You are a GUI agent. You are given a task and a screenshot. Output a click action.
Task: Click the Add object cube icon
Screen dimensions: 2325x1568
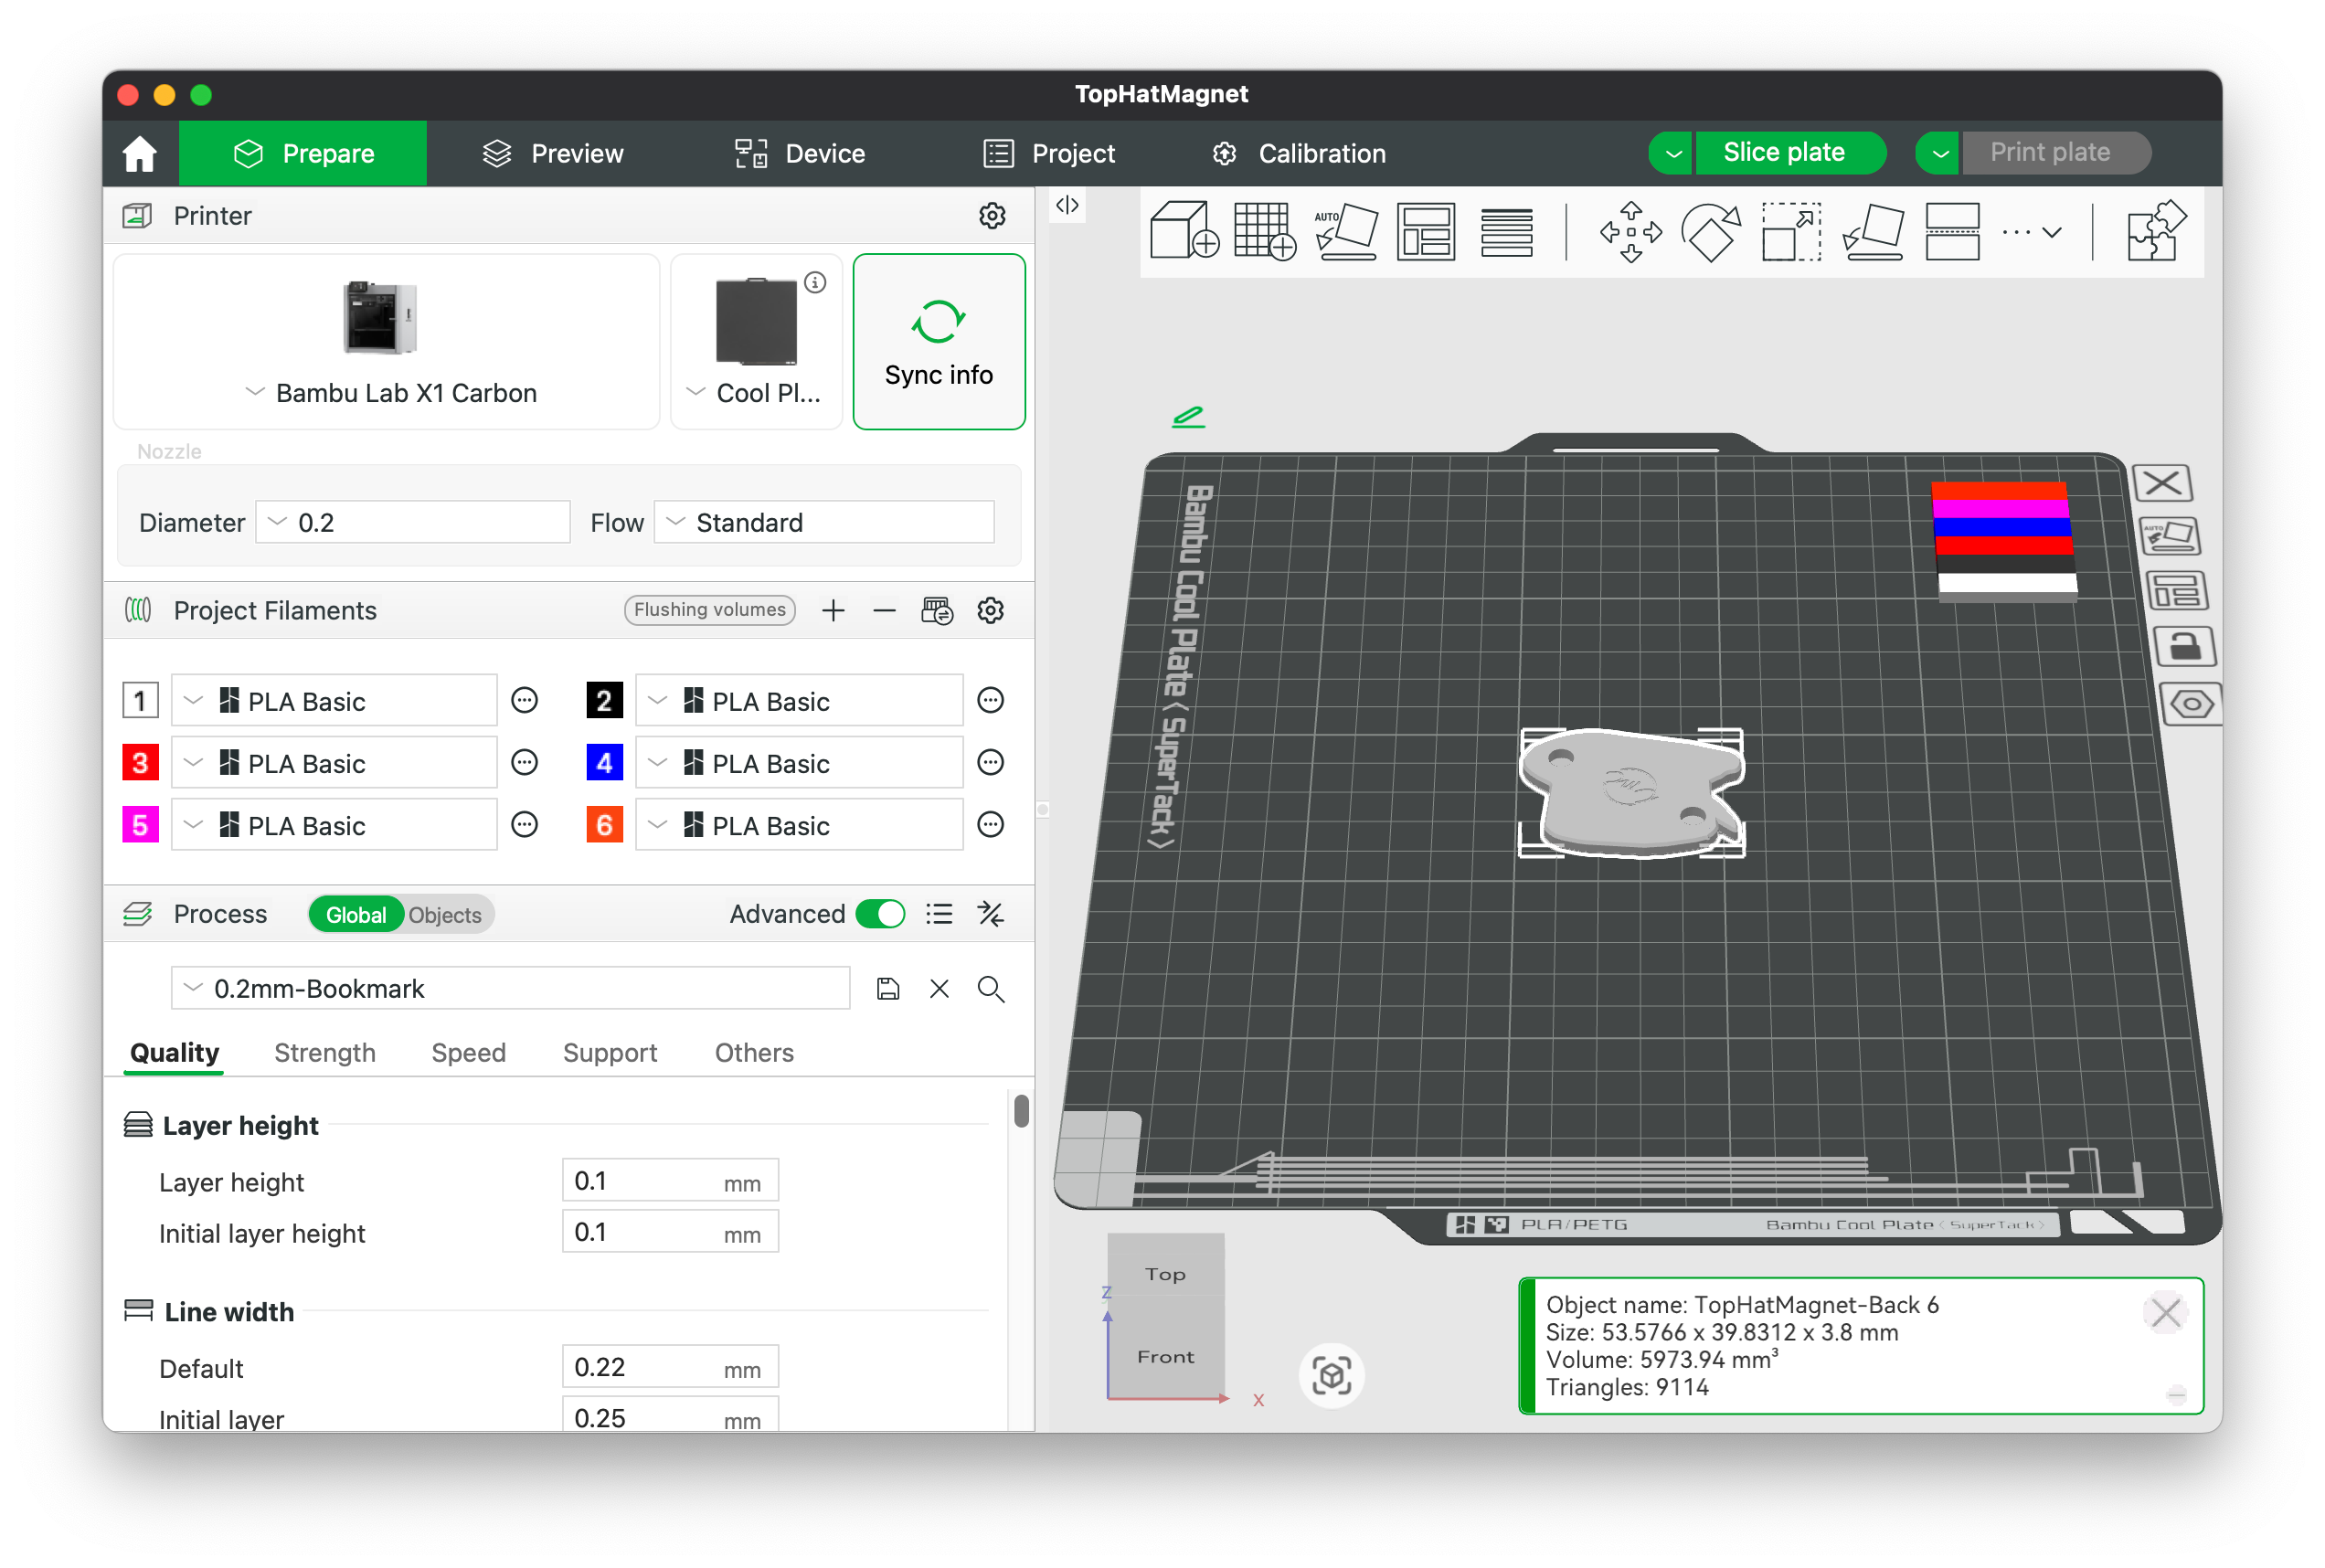pyautogui.click(x=1184, y=230)
